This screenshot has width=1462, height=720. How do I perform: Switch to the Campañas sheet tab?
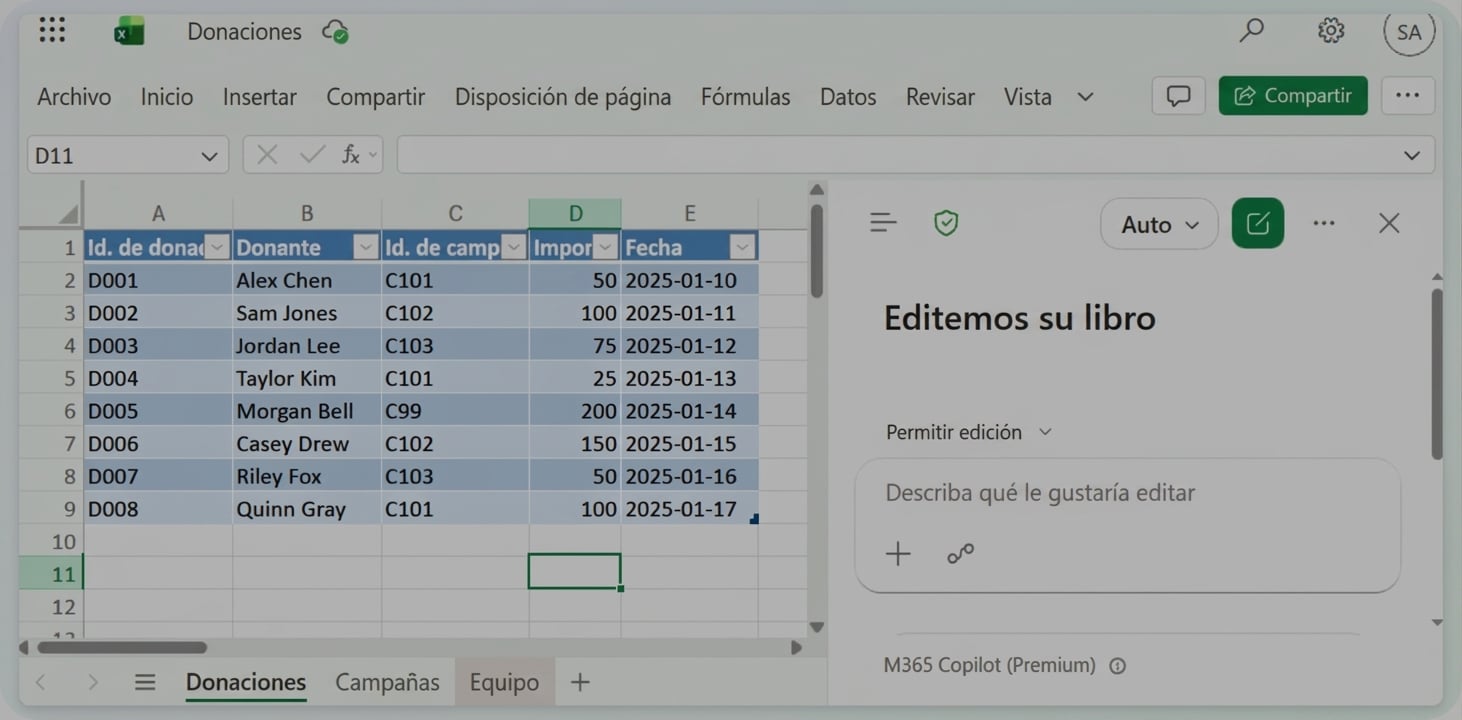point(387,683)
